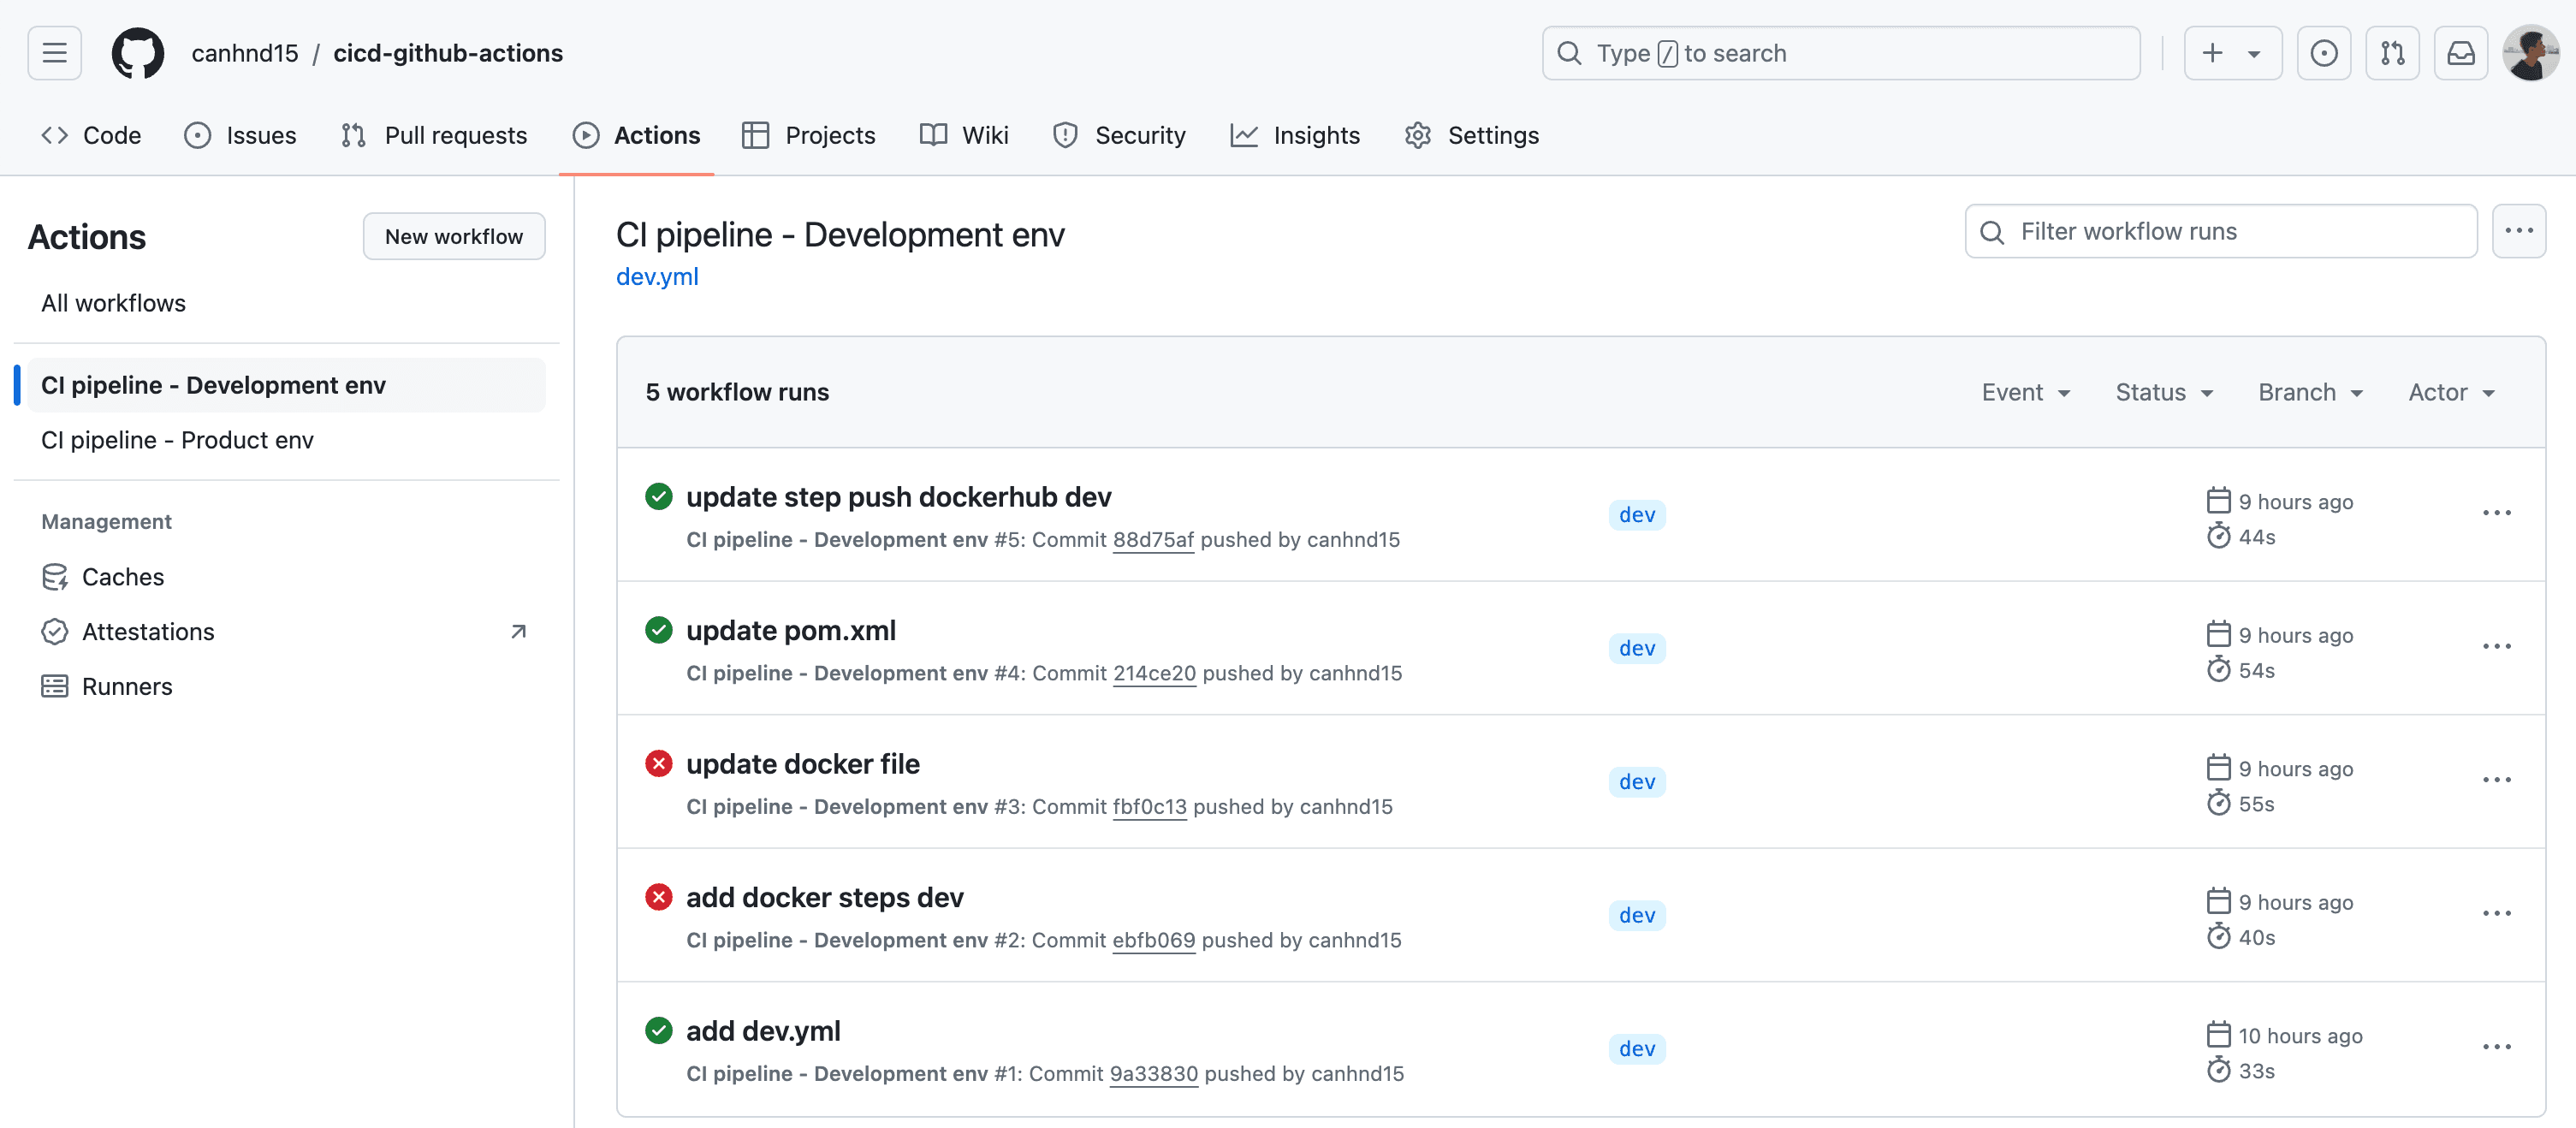Click the user profile avatar
2576x1128 pixels.
click(x=2530, y=53)
